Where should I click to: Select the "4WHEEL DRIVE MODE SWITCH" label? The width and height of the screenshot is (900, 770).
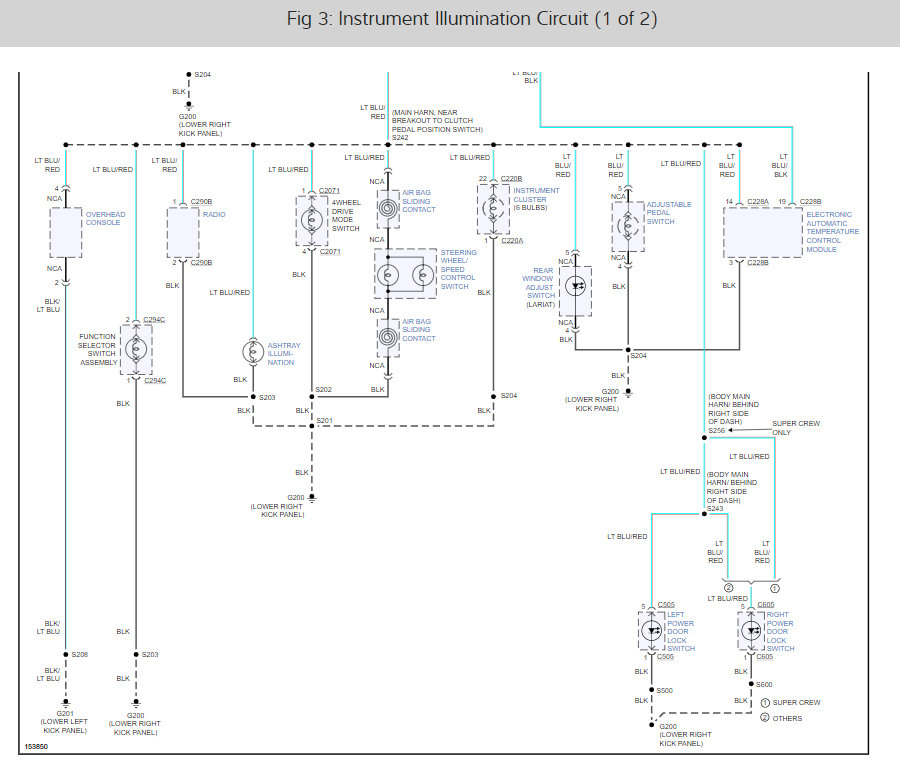346,215
